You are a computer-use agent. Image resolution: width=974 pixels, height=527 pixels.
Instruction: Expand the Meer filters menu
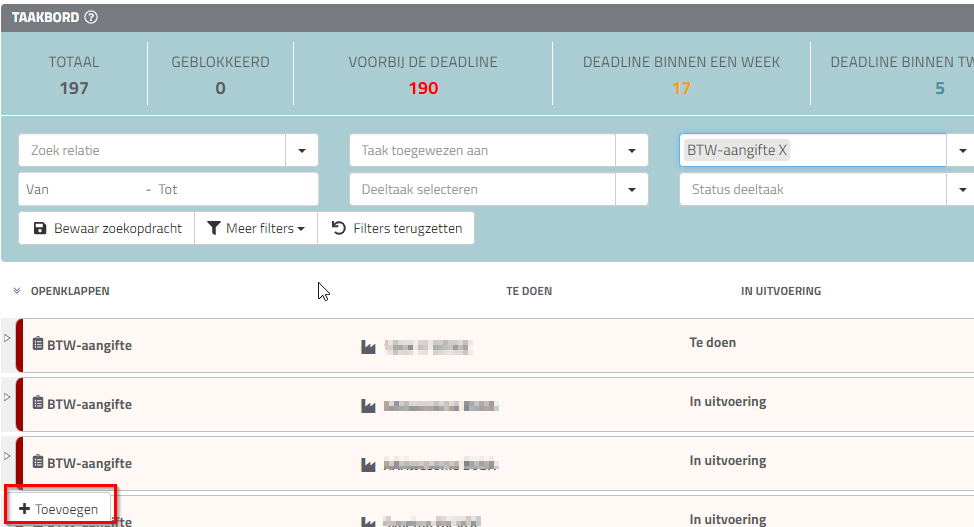[x=256, y=228]
